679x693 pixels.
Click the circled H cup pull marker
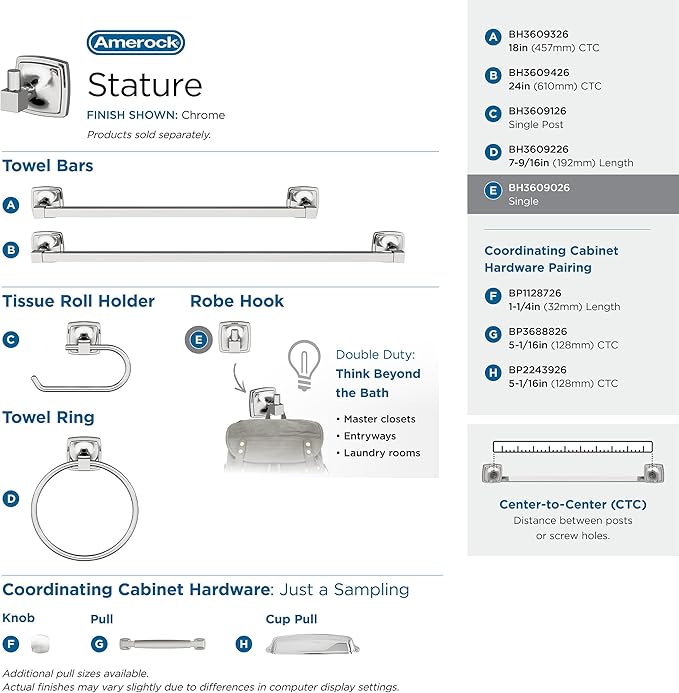(244, 644)
